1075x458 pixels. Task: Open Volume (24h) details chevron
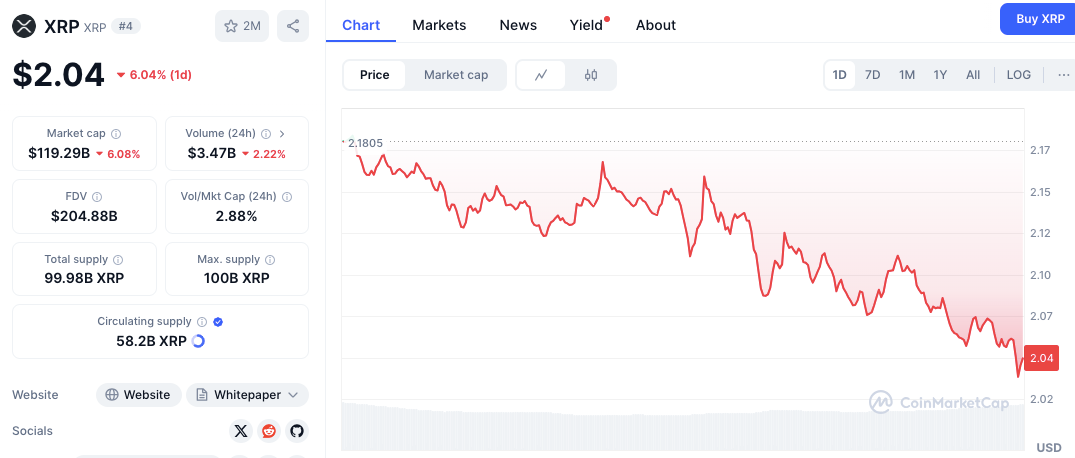coord(282,134)
